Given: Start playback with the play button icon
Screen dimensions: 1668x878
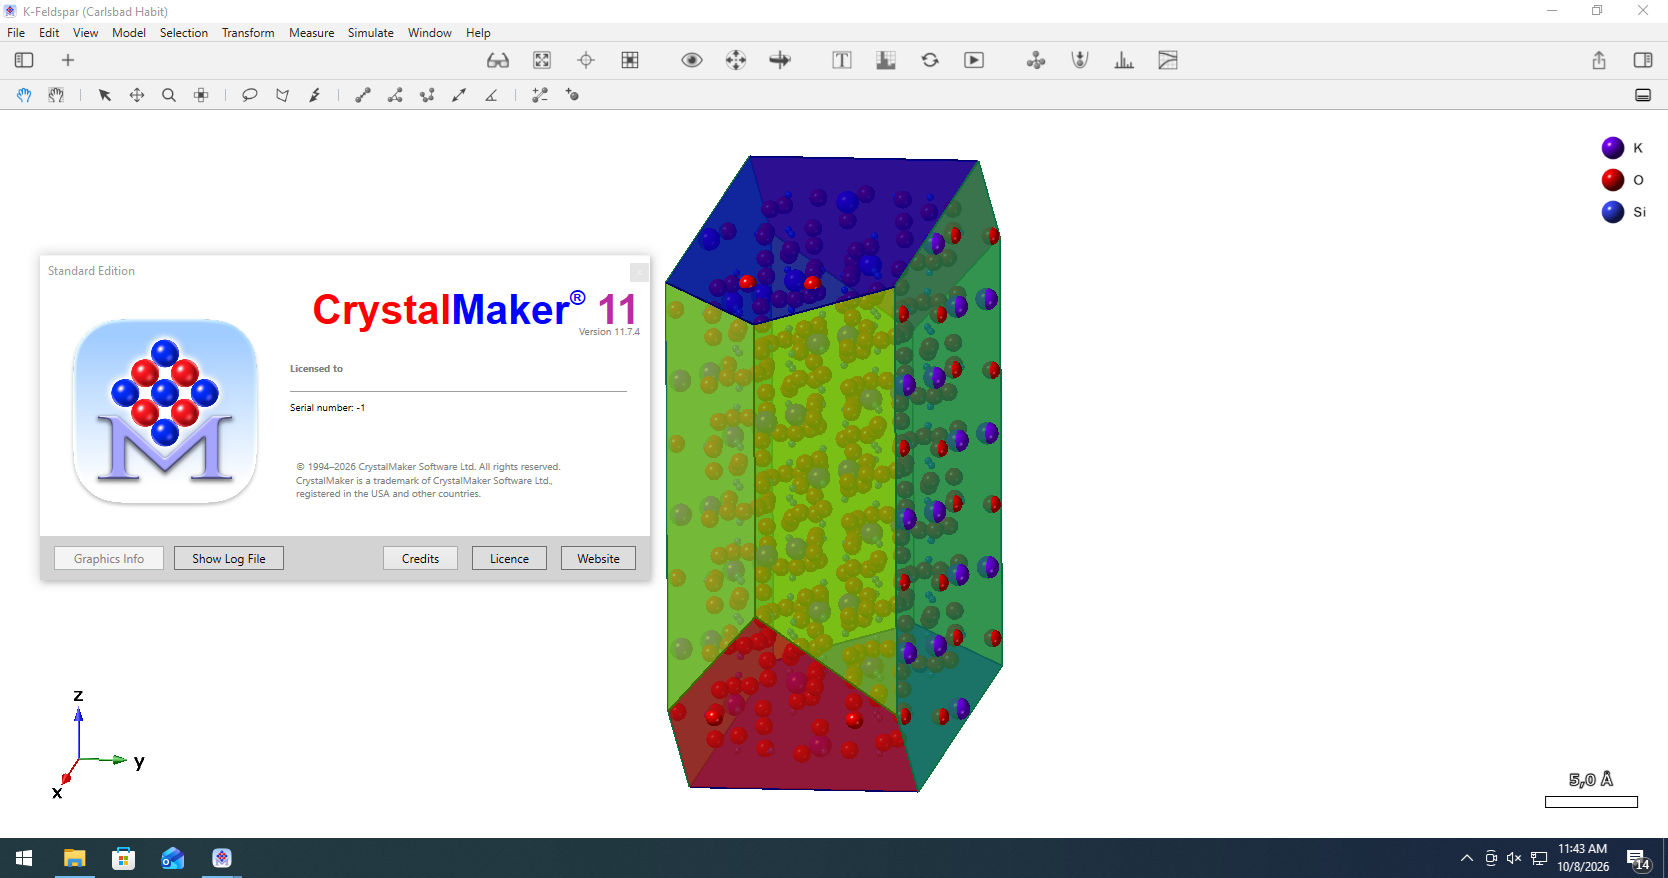Looking at the screenshot, I should tap(974, 60).
